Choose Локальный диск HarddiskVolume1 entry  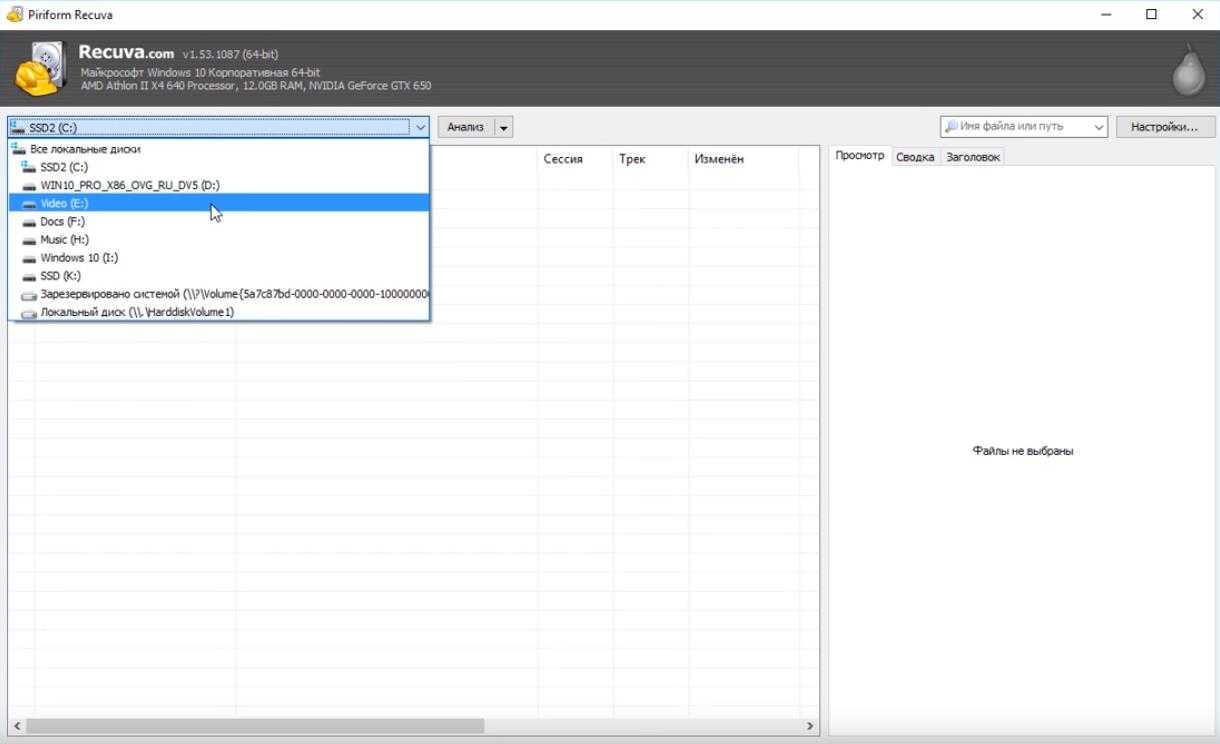(x=219, y=312)
